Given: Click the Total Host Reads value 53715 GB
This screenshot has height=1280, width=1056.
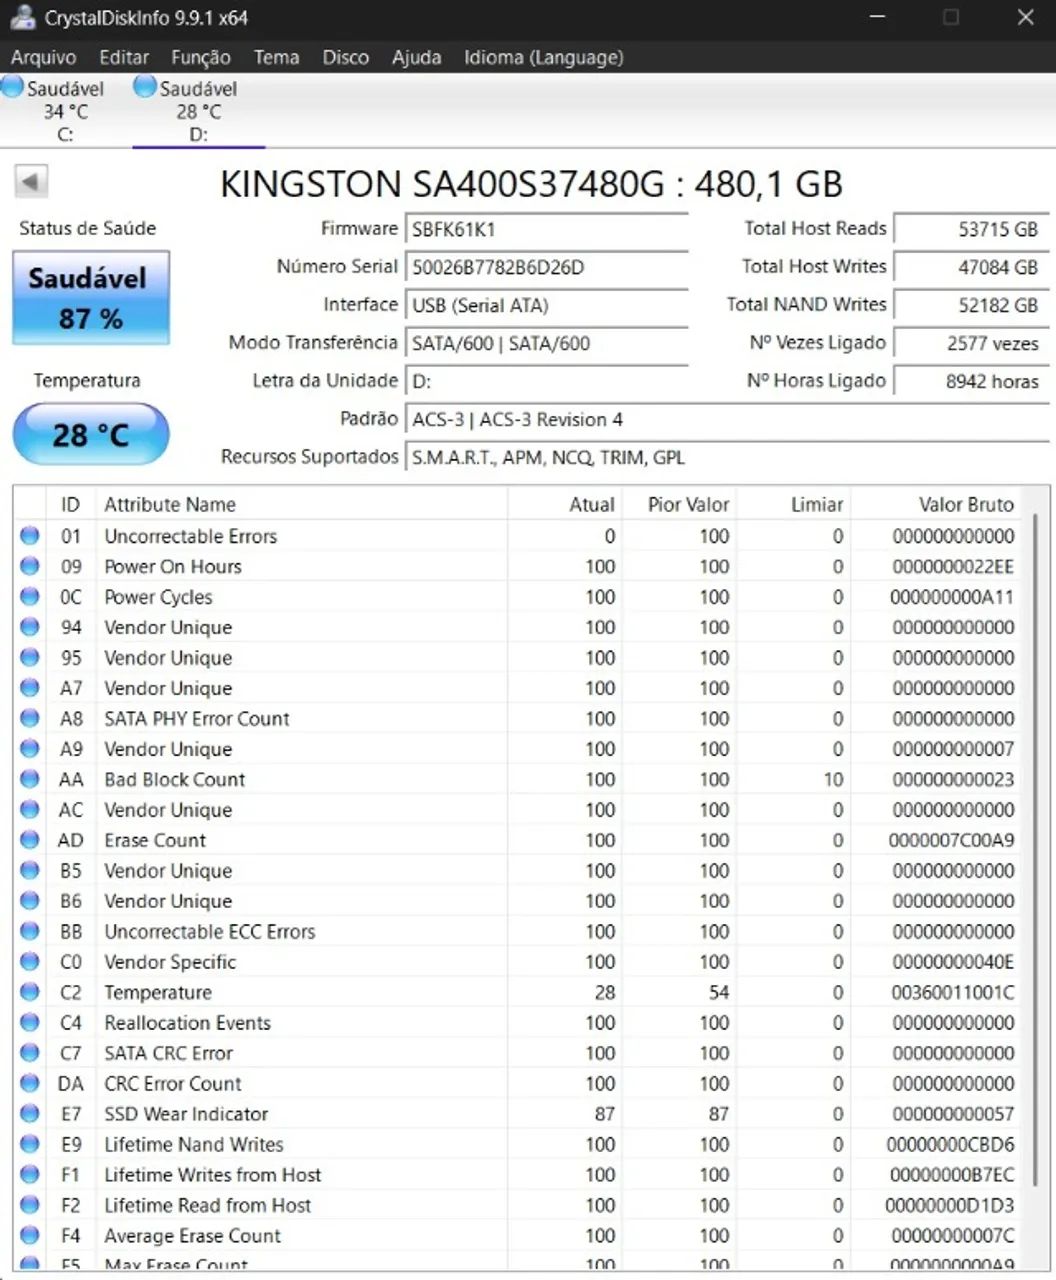Looking at the screenshot, I should tap(971, 229).
